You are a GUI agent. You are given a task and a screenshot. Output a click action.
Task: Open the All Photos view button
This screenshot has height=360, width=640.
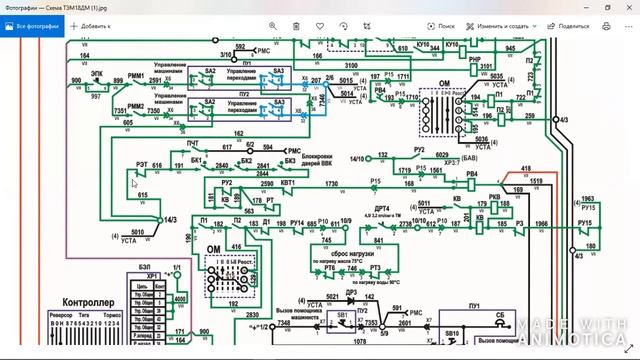coord(32,26)
